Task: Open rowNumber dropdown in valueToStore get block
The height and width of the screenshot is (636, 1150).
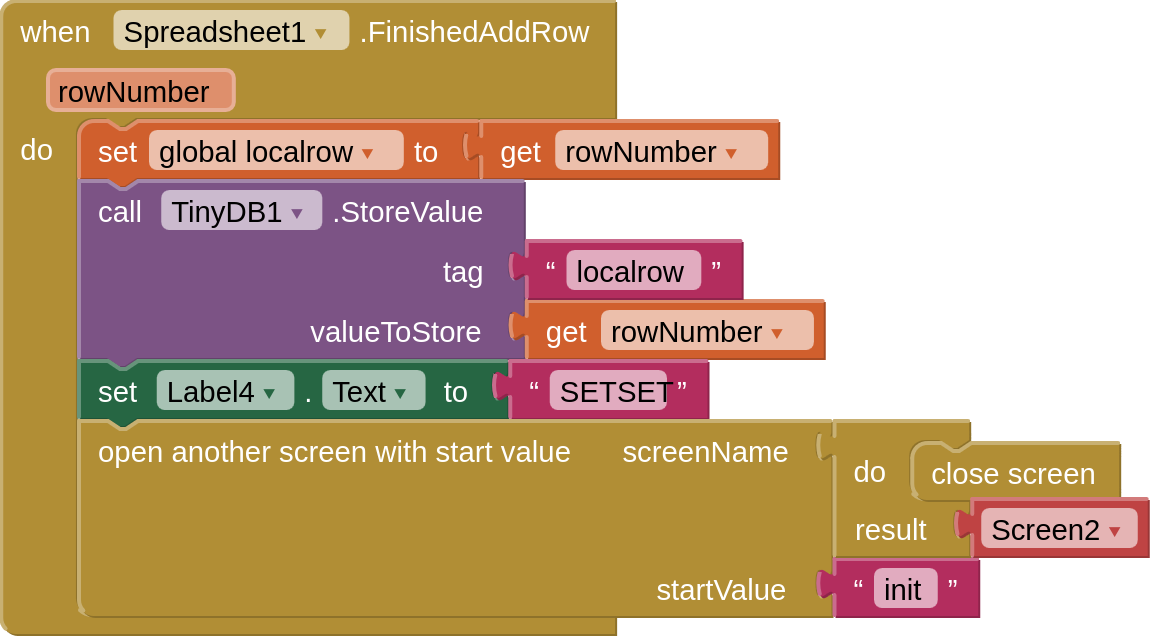Action: point(777,333)
